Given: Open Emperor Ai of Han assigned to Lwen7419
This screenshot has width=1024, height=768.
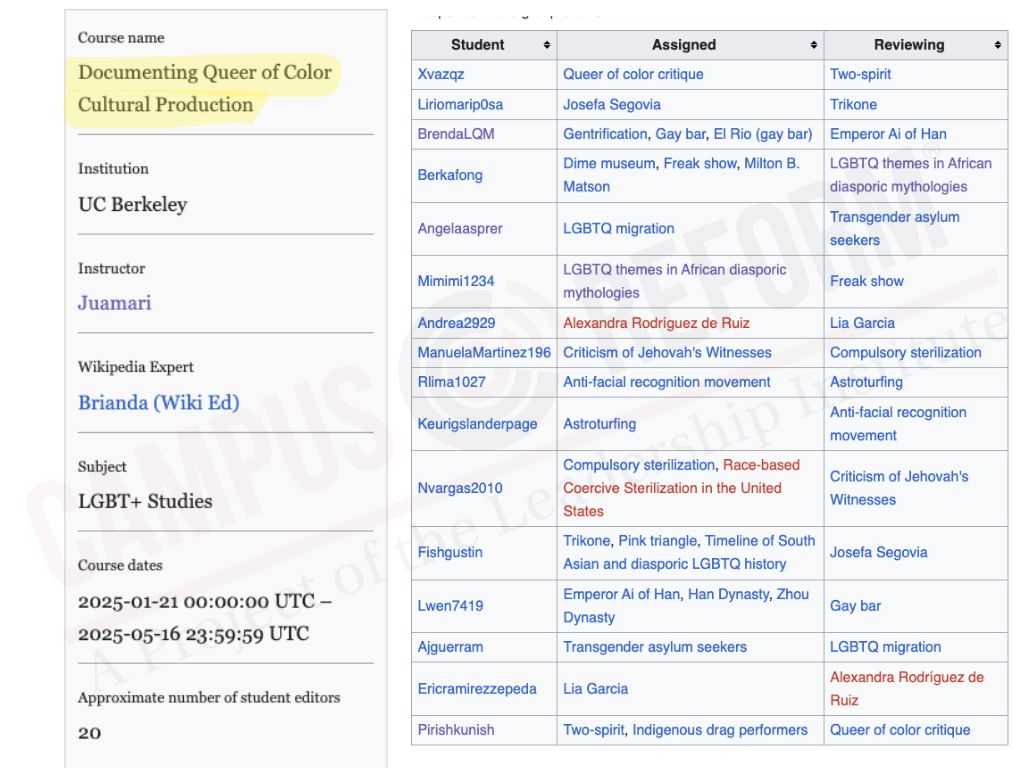Looking at the screenshot, I should 622,594.
